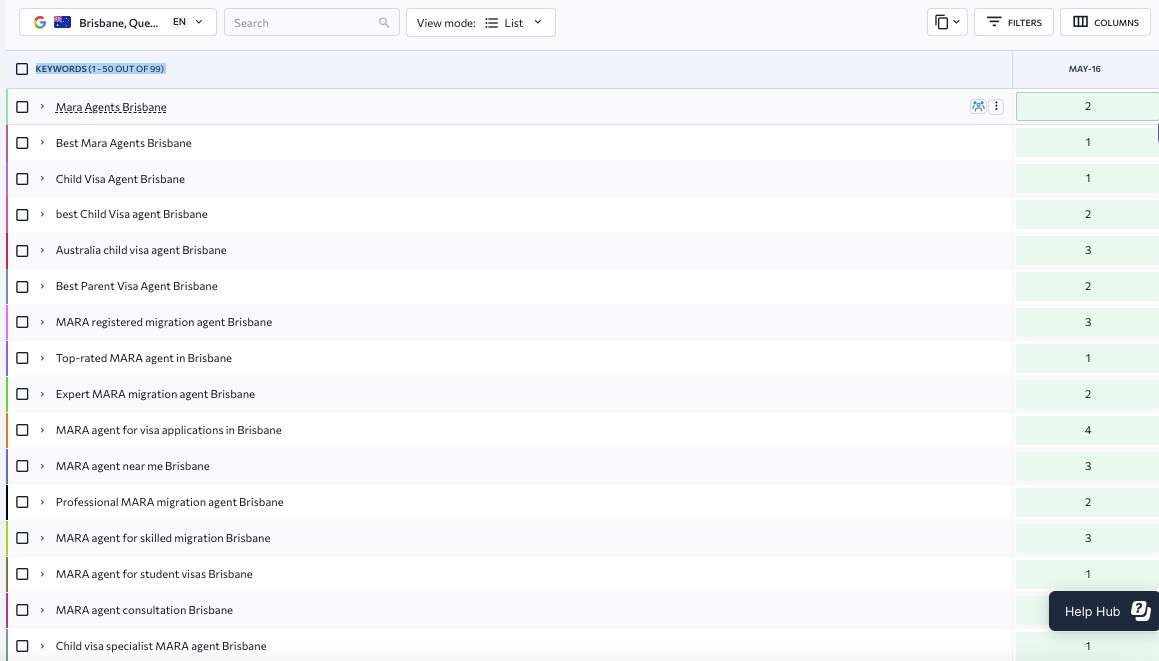
Task: Click the Australian flag icon
Action: pyautogui.click(x=63, y=21)
